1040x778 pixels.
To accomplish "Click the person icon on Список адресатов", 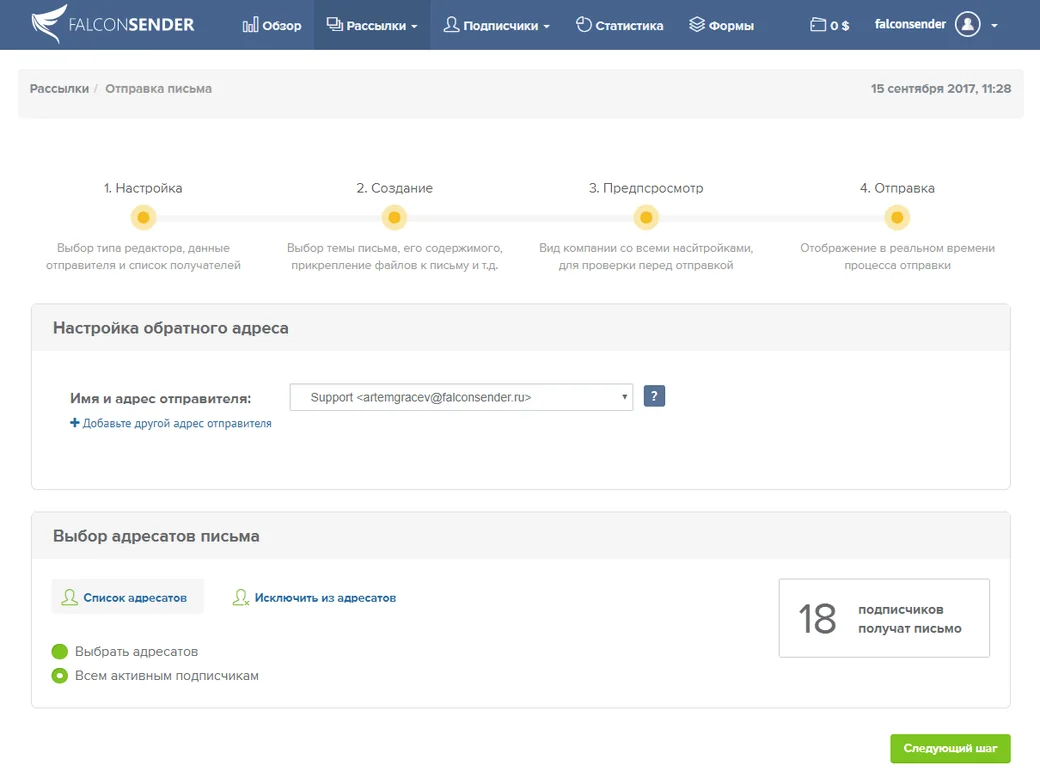I will [x=69, y=598].
